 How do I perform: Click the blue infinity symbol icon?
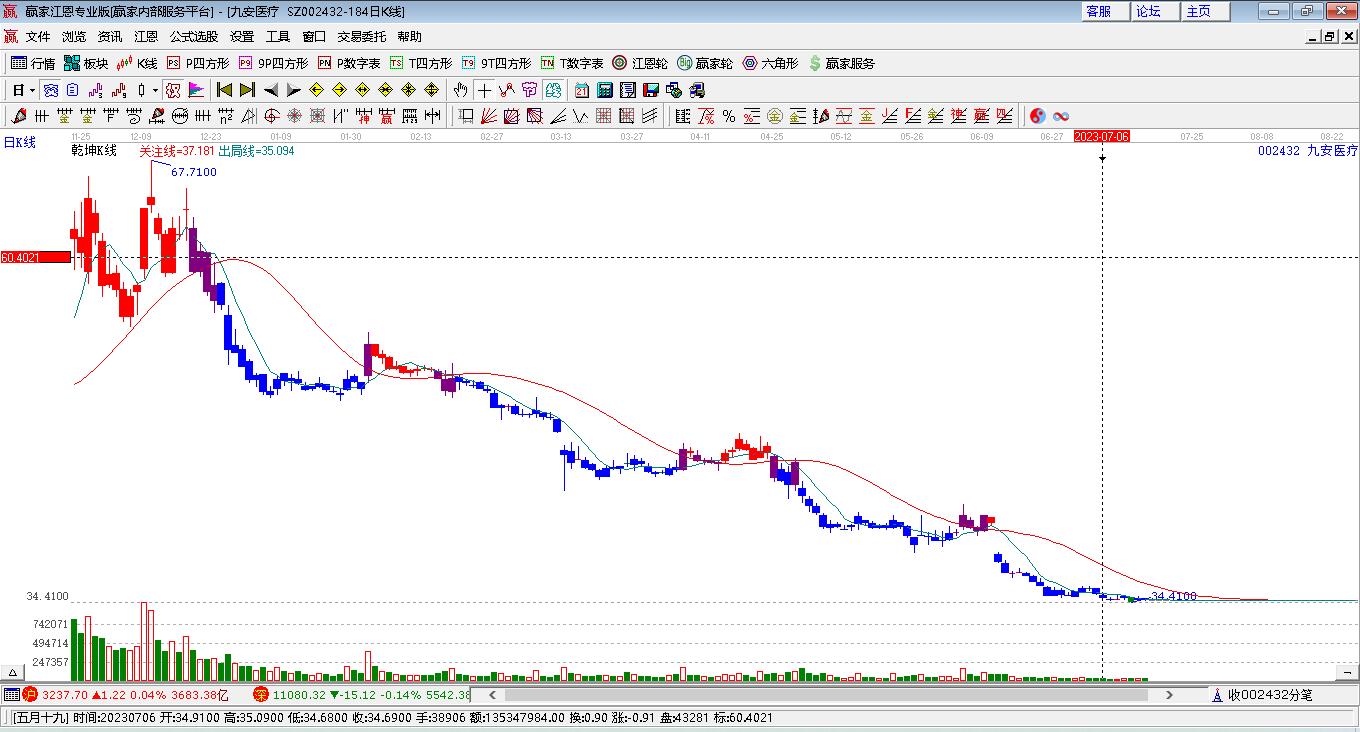[1061, 116]
